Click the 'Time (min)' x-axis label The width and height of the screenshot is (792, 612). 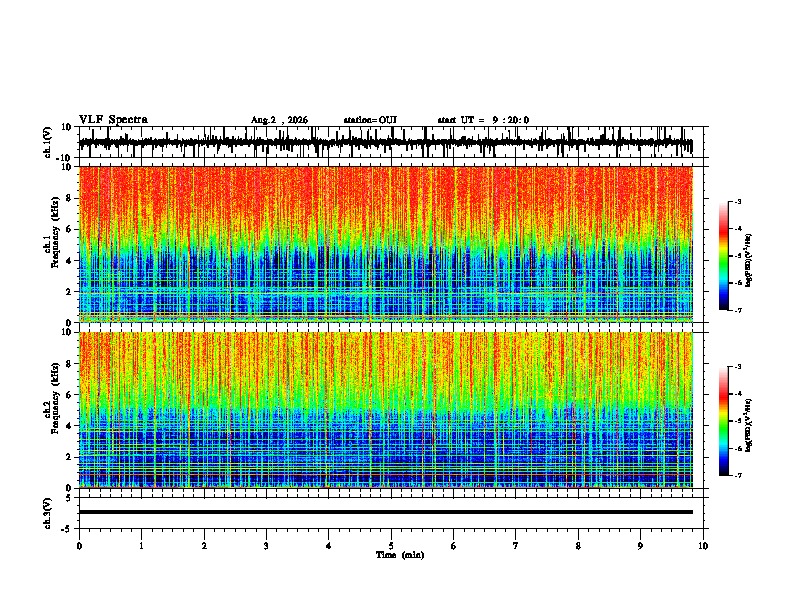[x=400, y=555]
